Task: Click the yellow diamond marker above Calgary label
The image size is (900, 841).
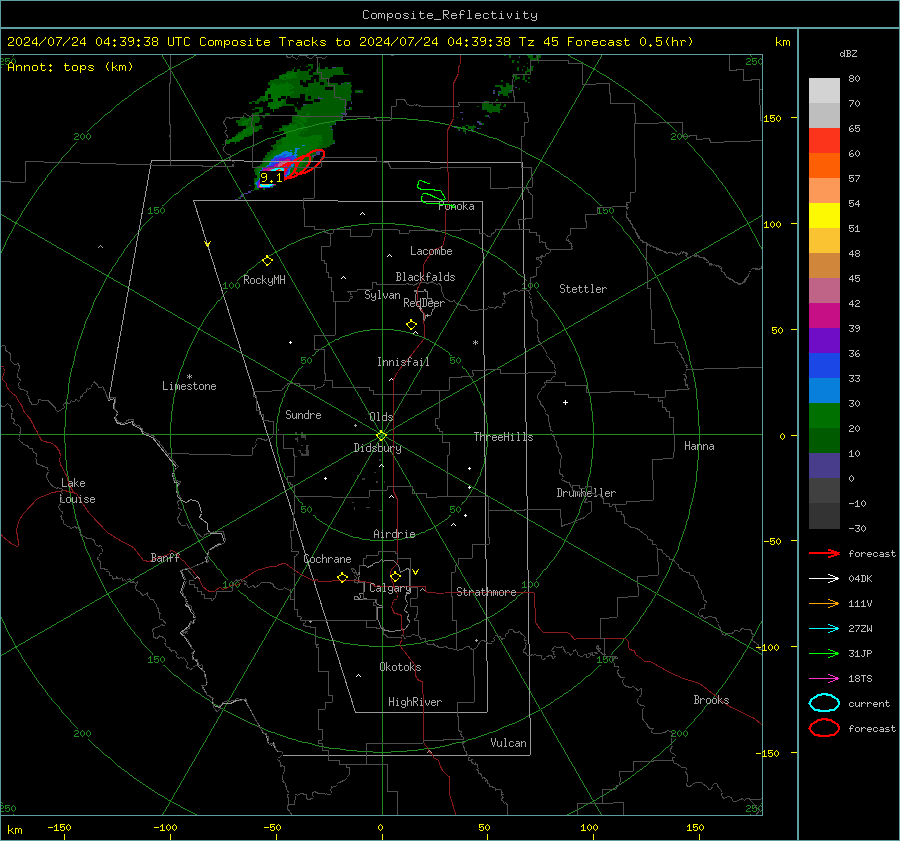Action: (x=395, y=576)
